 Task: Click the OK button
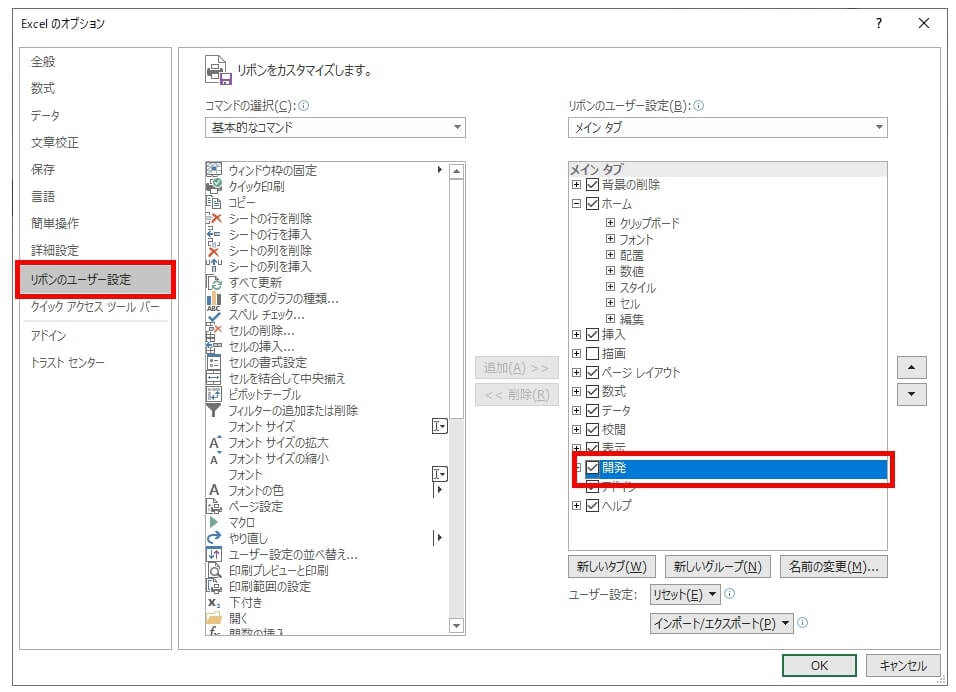tap(819, 665)
